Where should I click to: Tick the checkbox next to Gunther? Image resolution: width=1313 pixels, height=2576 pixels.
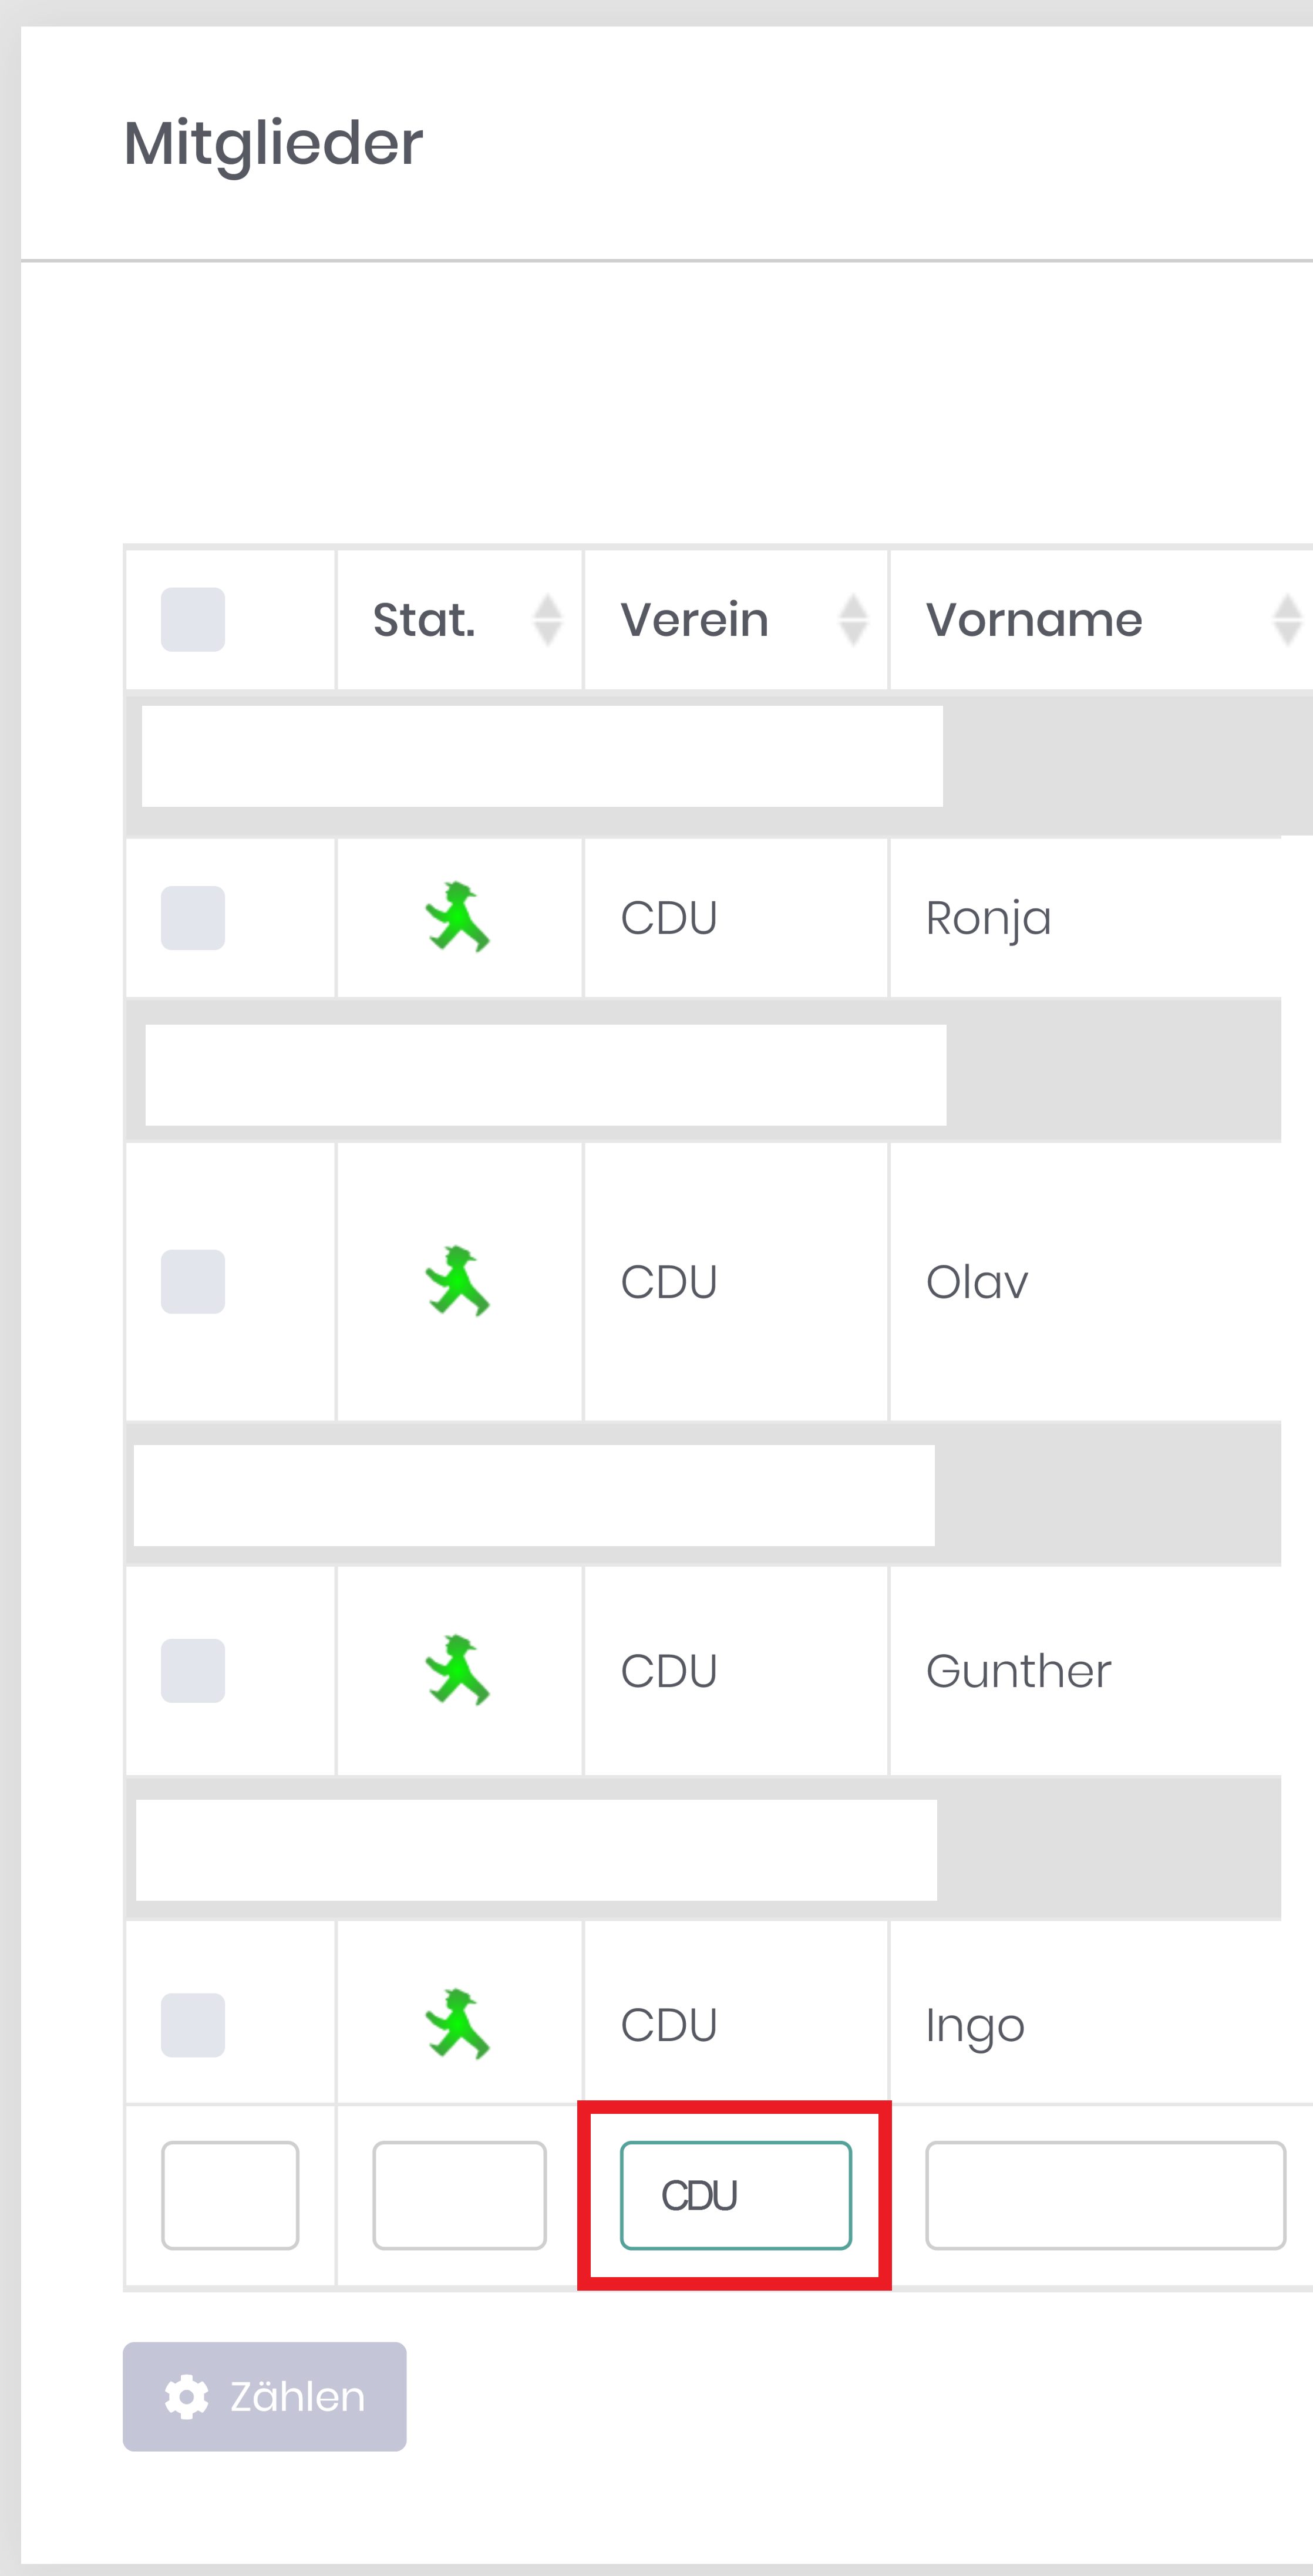[x=193, y=1670]
